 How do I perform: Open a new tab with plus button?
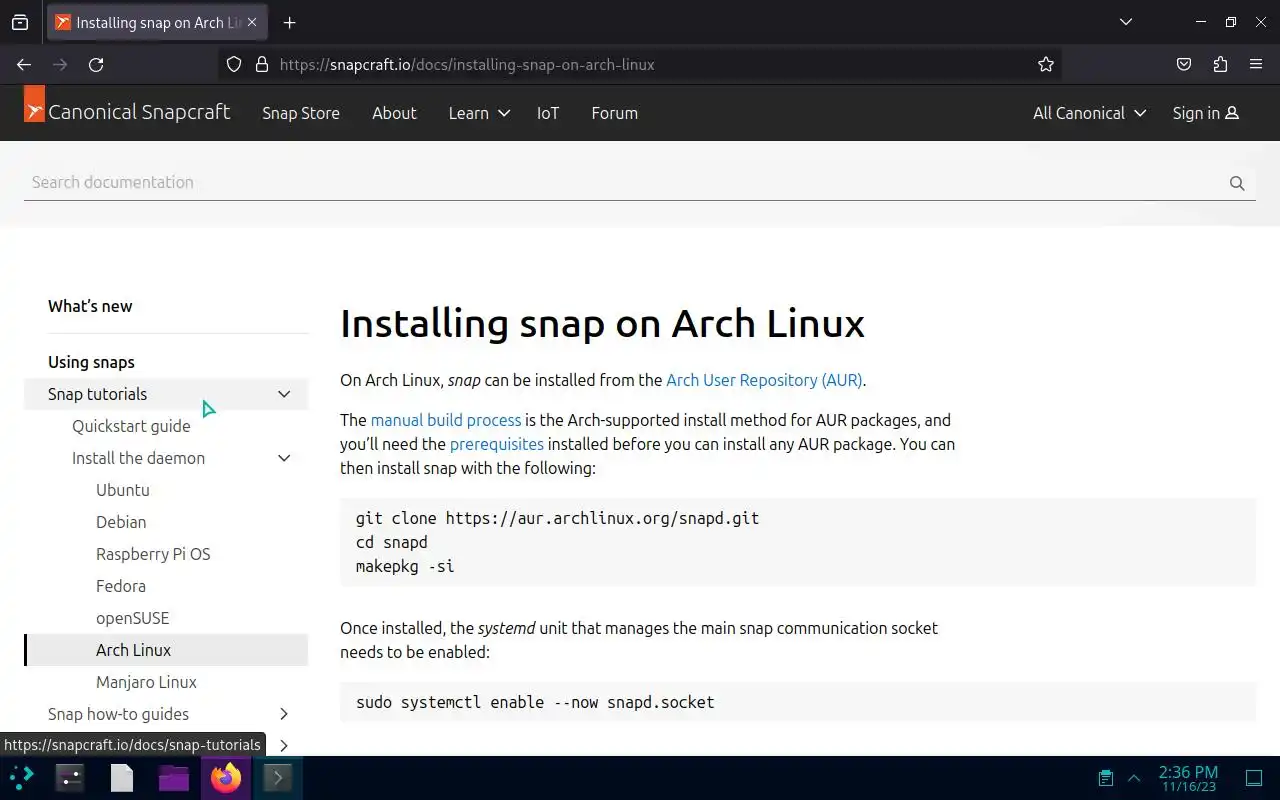coord(289,22)
